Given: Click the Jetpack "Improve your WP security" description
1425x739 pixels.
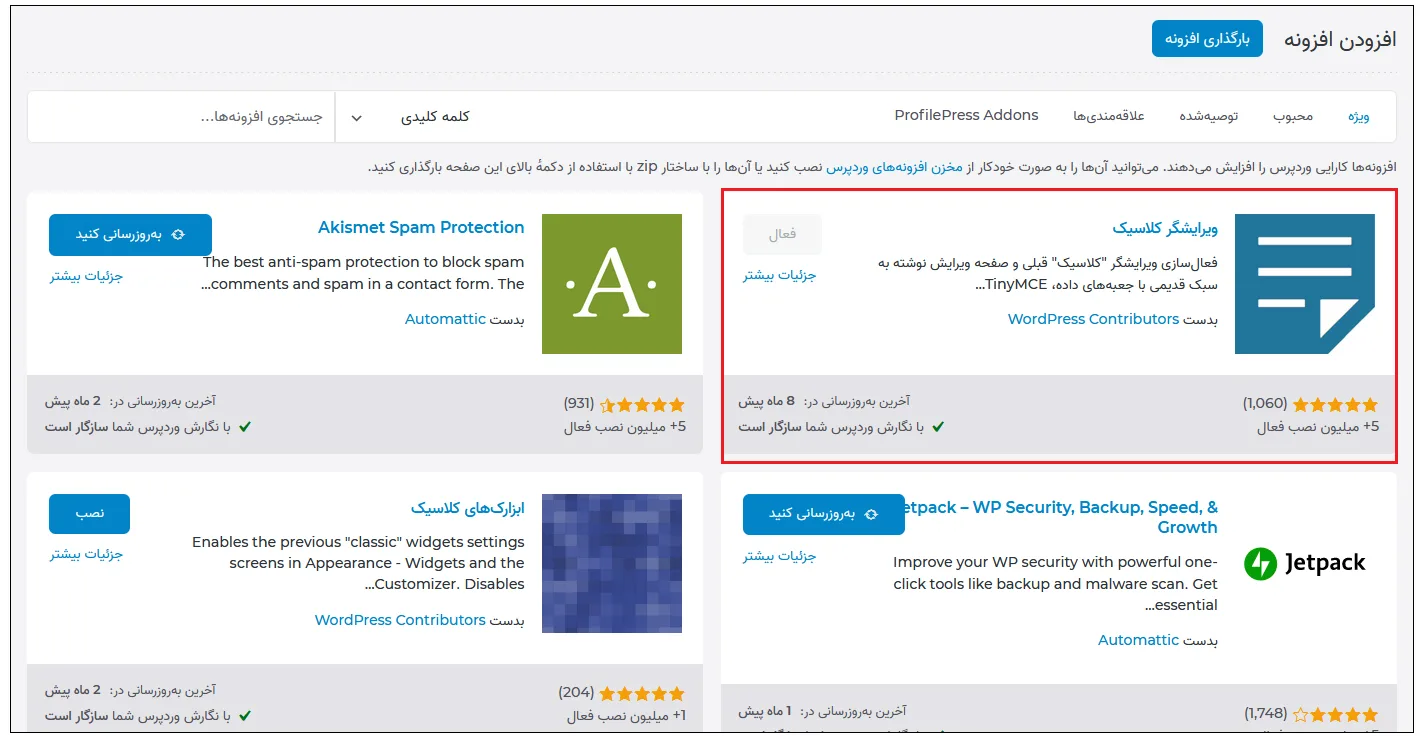Looking at the screenshot, I should [1055, 583].
